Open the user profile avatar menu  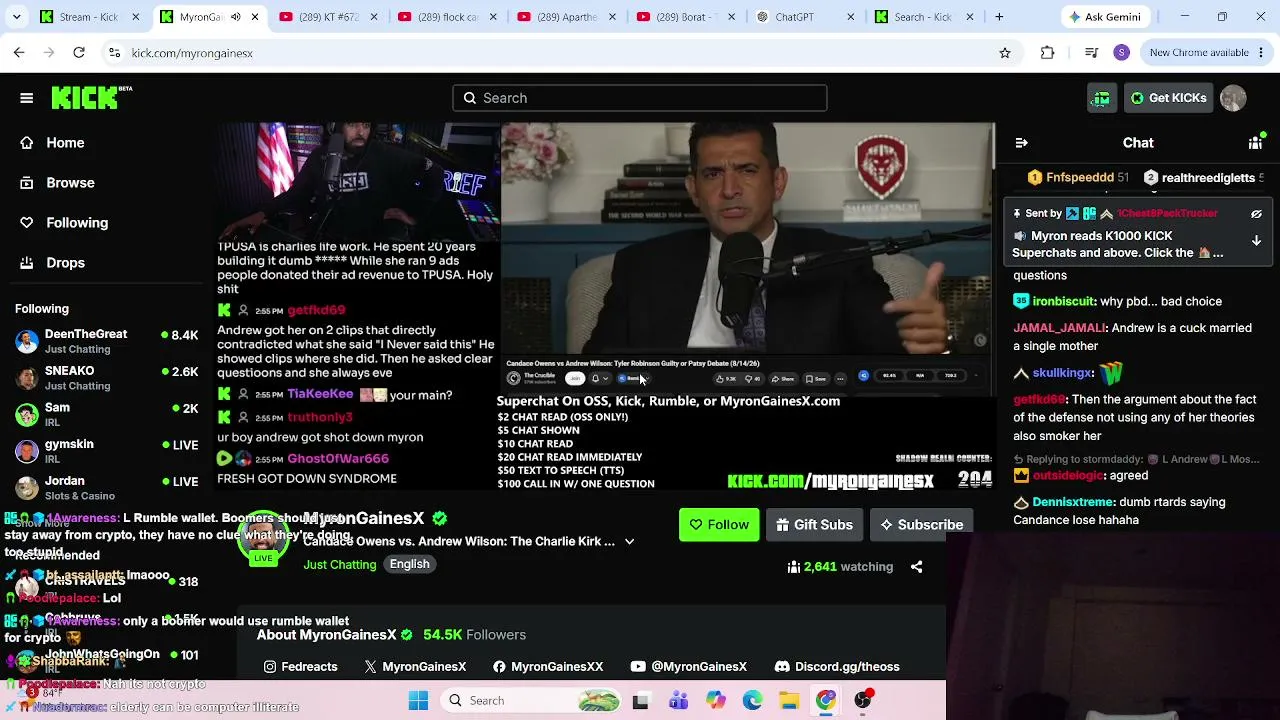coord(1233,98)
